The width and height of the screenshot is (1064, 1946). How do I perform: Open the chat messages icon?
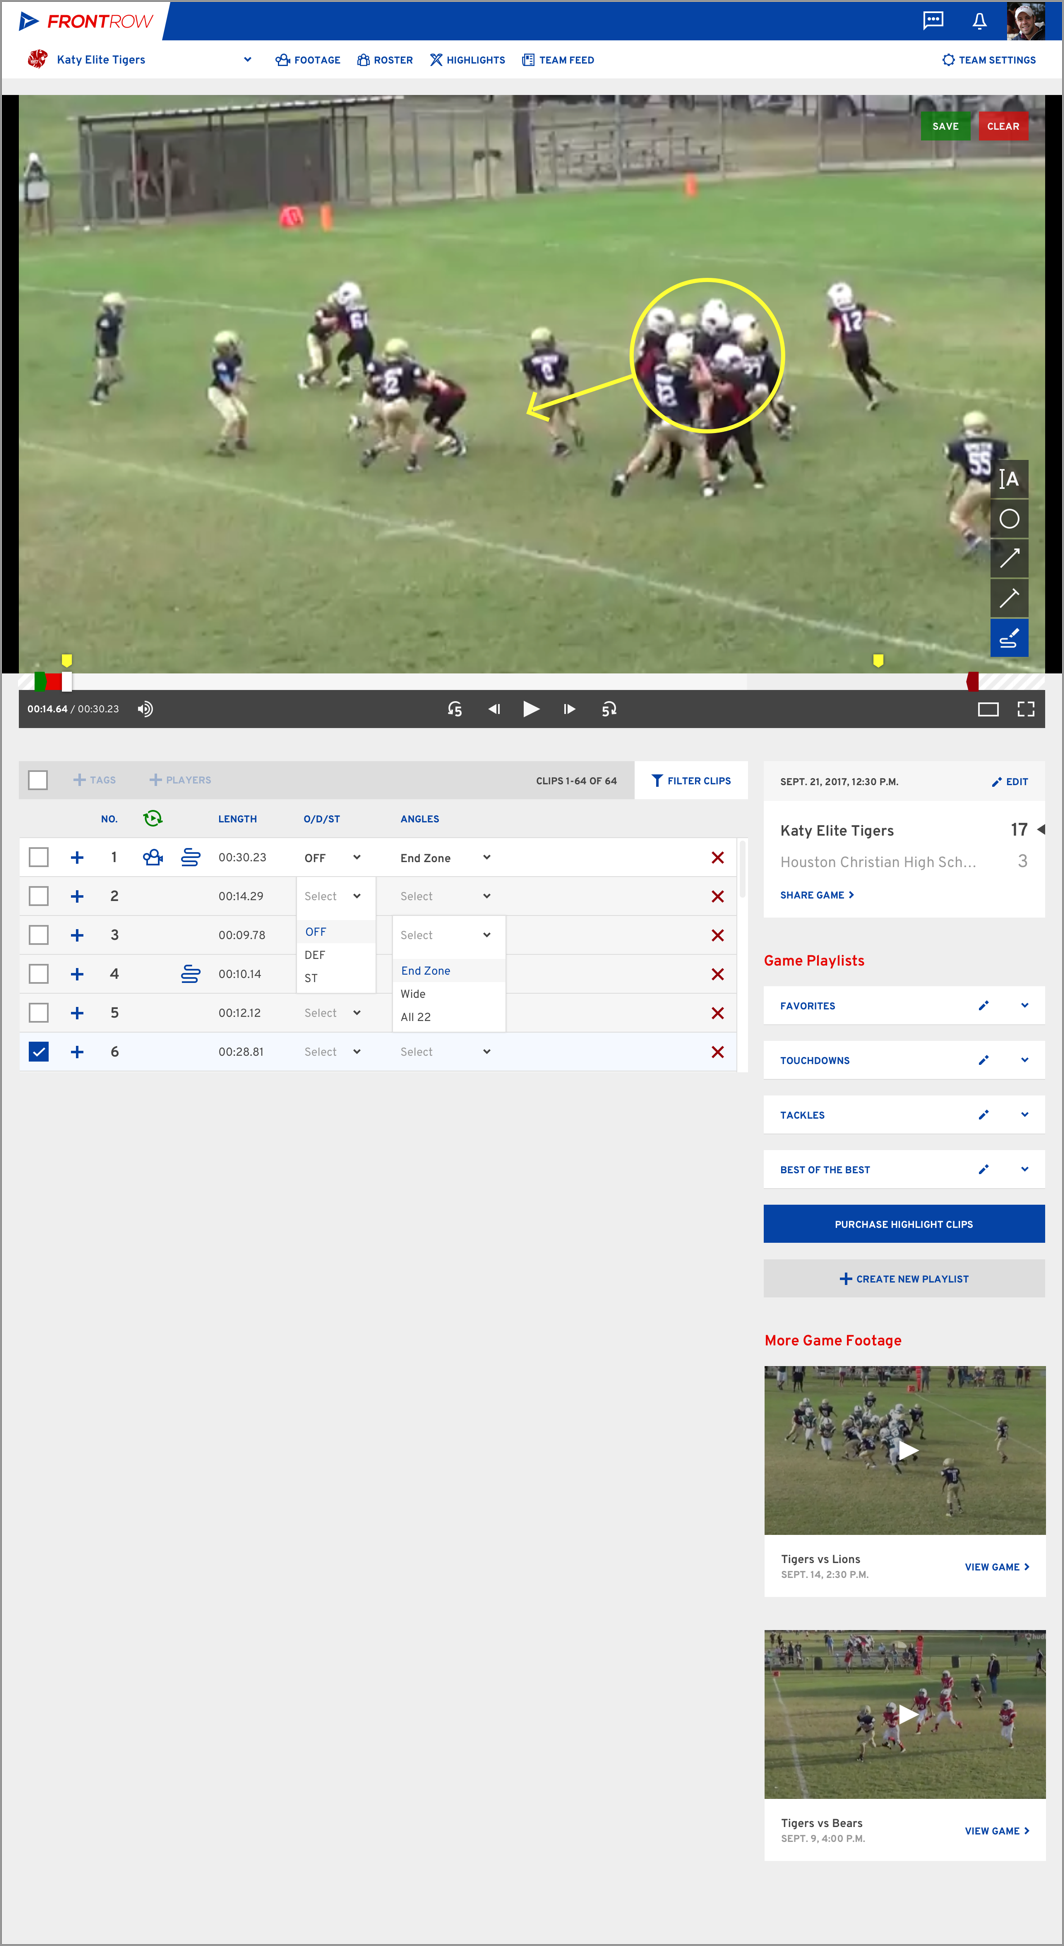(x=933, y=20)
